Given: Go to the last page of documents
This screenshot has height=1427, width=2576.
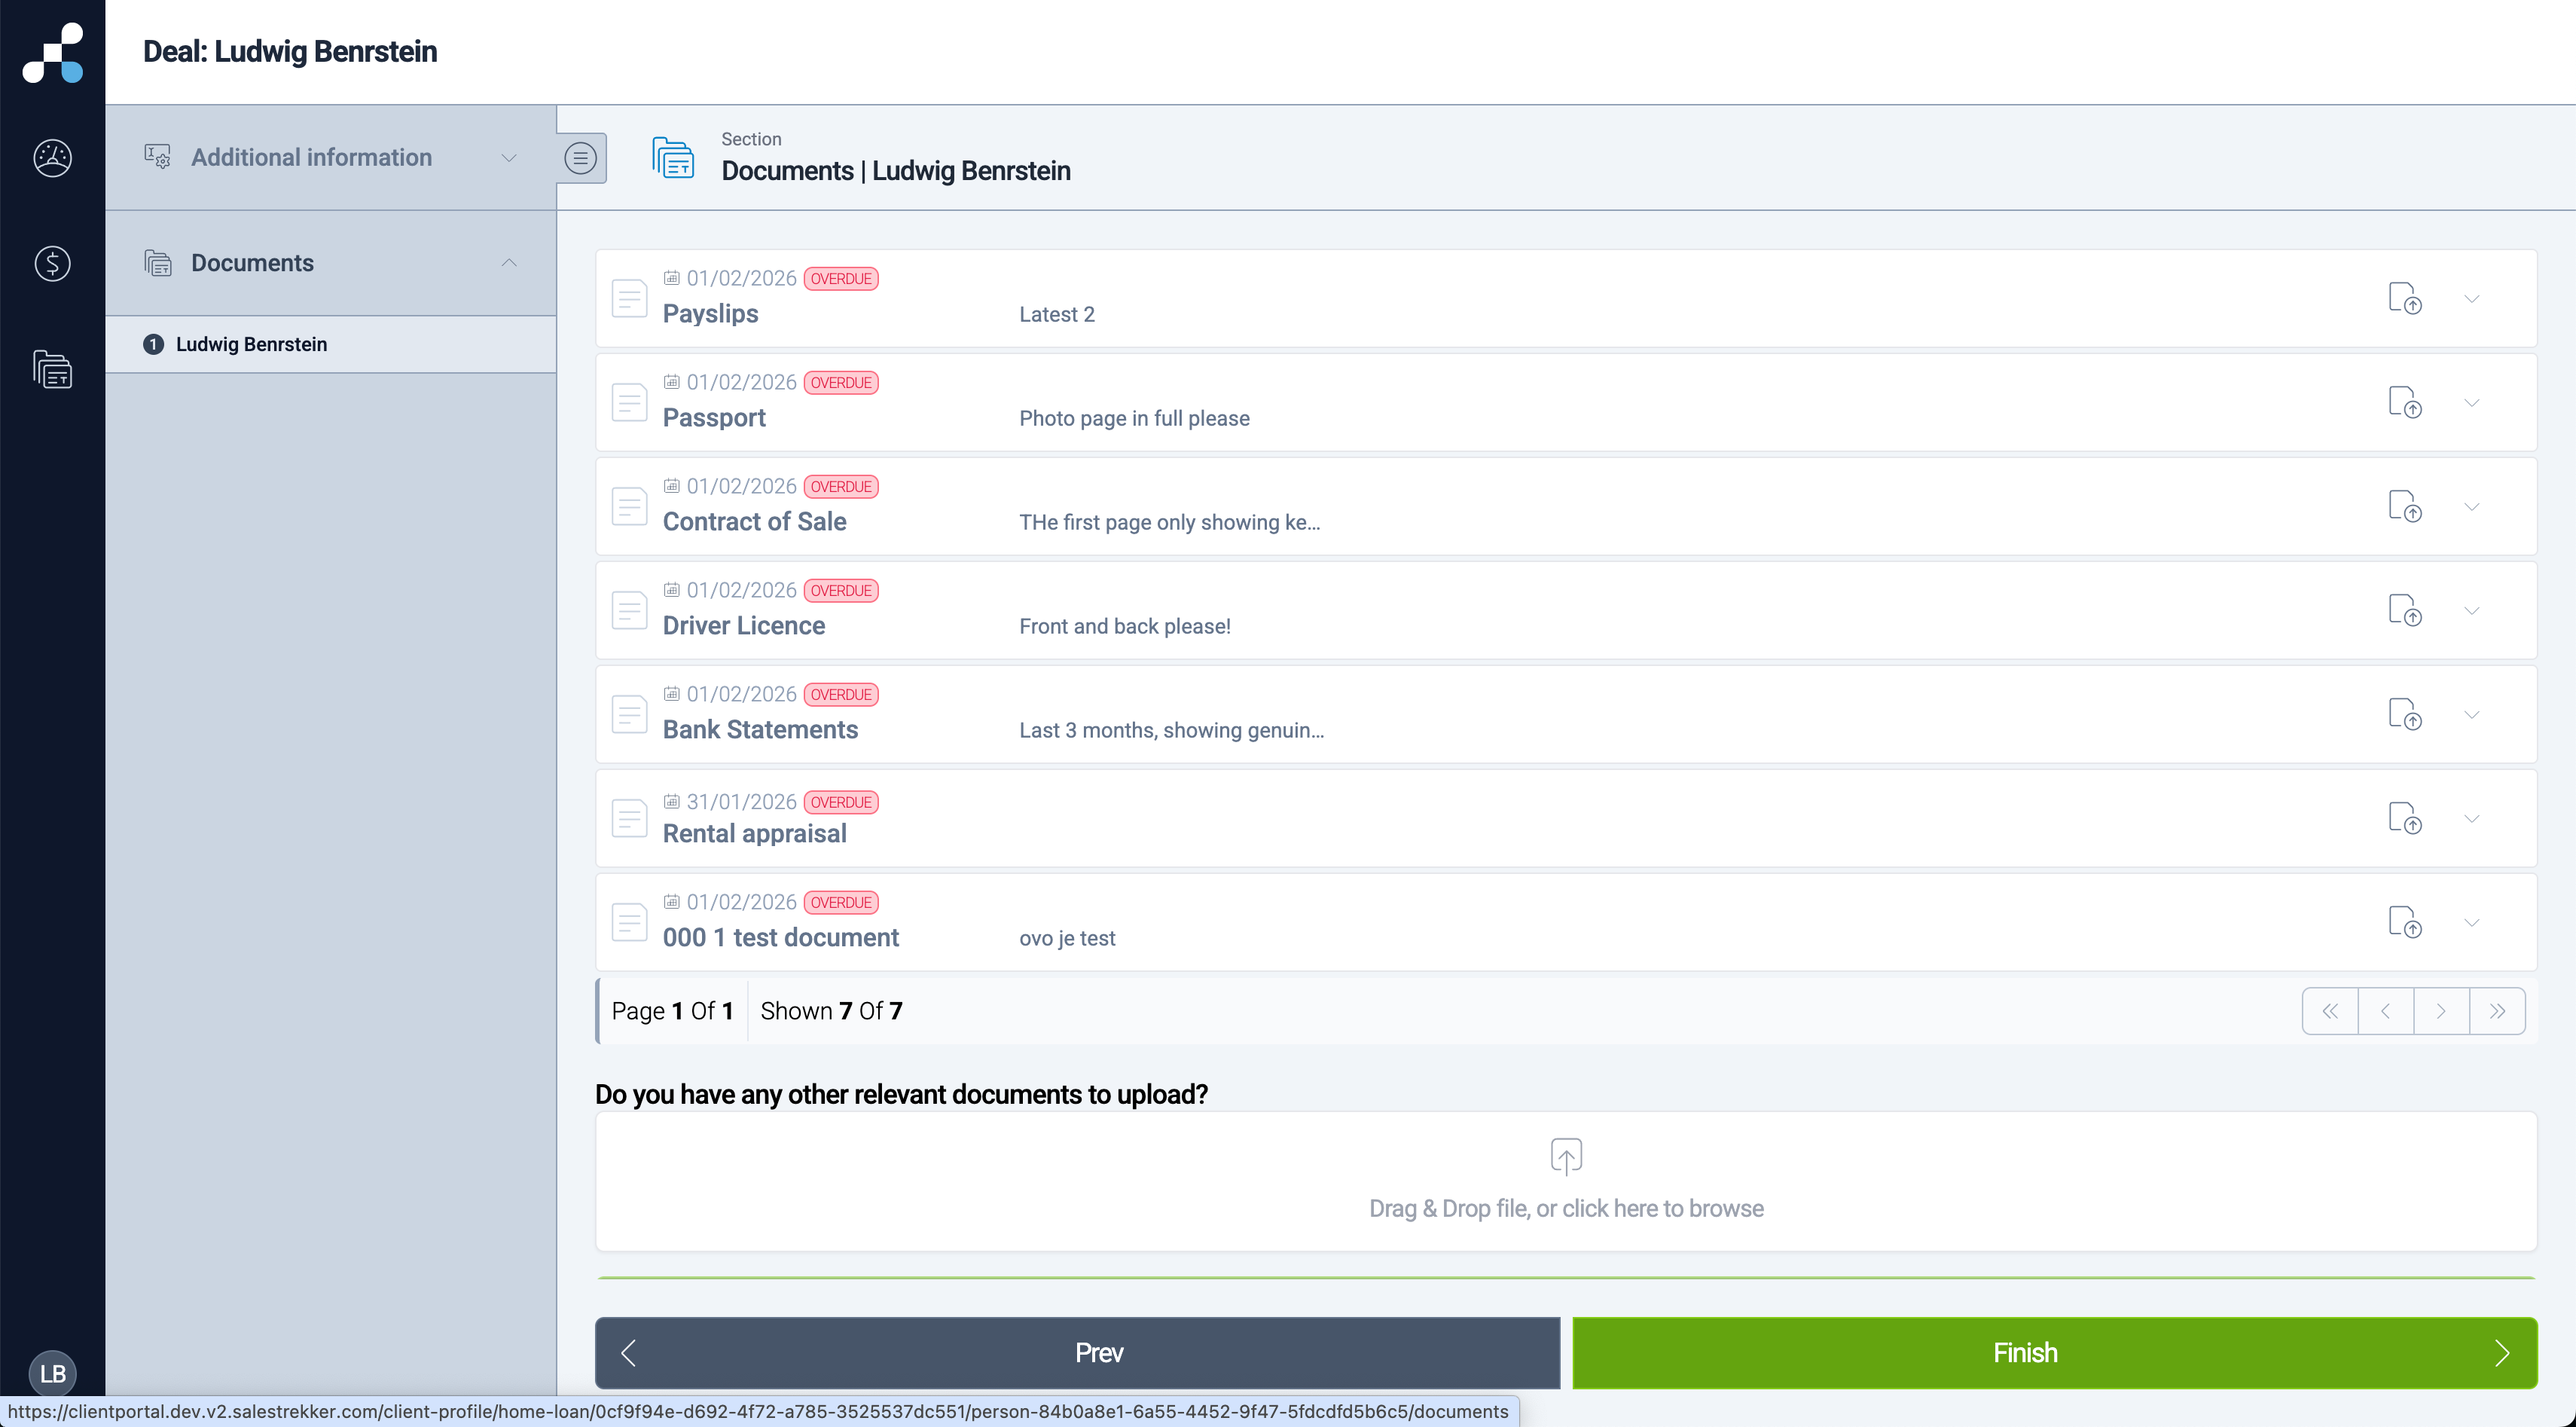Looking at the screenshot, I should [2497, 1011].
